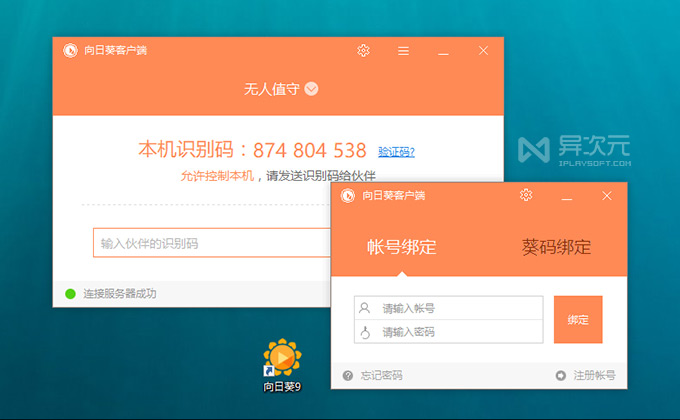The height and width of the screenshot is (420, 680).
Task: Open settings gear in main 向日葵客户端 window
Action: (363, 51)
